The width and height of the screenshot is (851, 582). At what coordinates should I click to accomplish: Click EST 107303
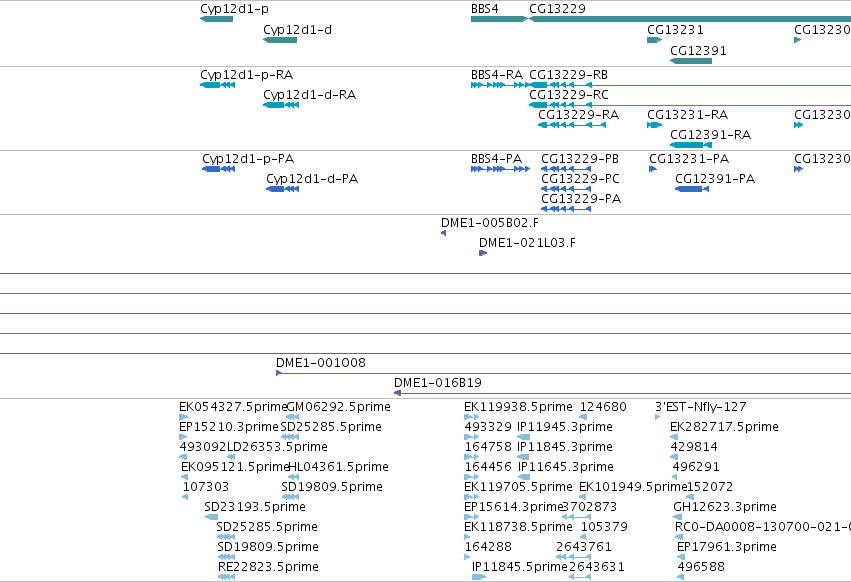click(x=185, y=497)
